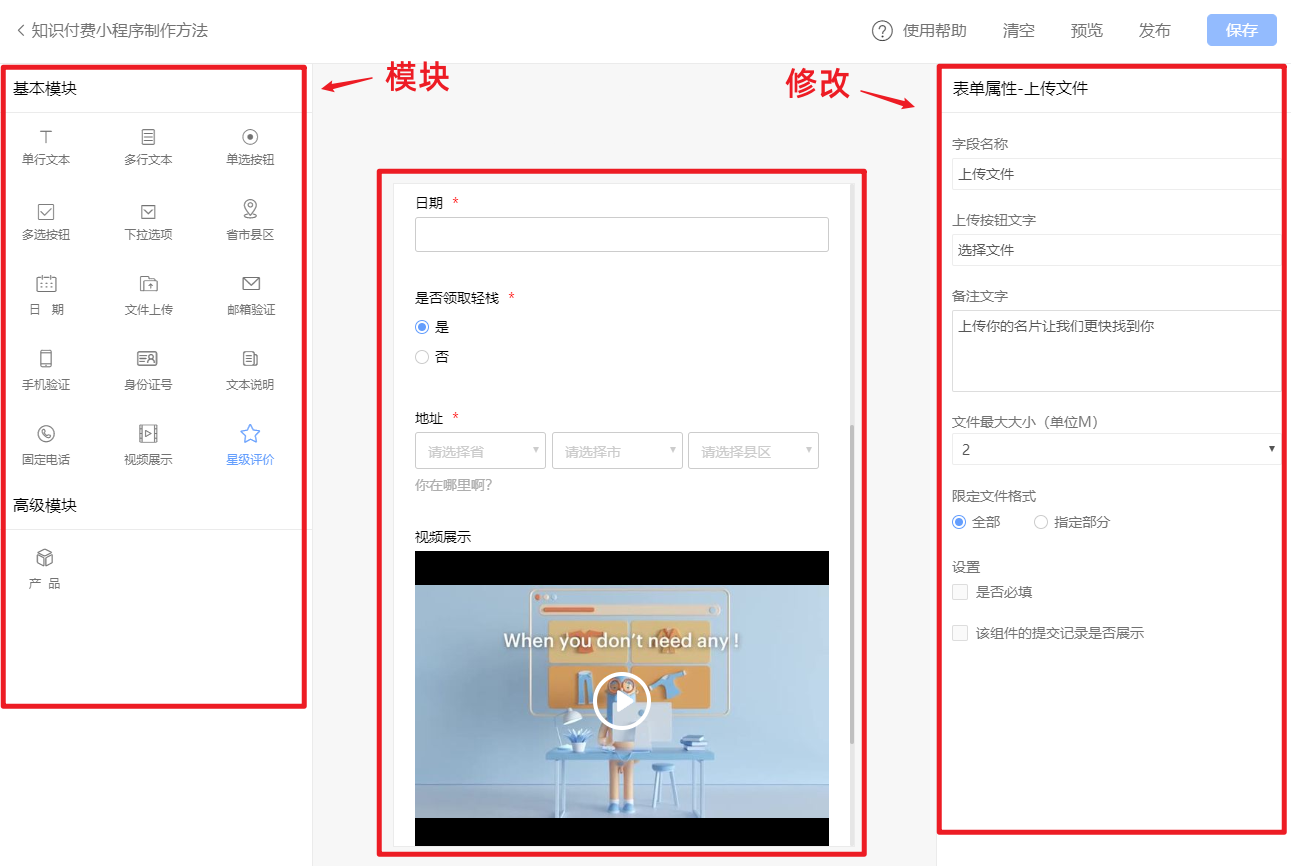1291x866 pixels.
Task: Open the 请选择市 city dropdown
Action: tap(617, 450)
